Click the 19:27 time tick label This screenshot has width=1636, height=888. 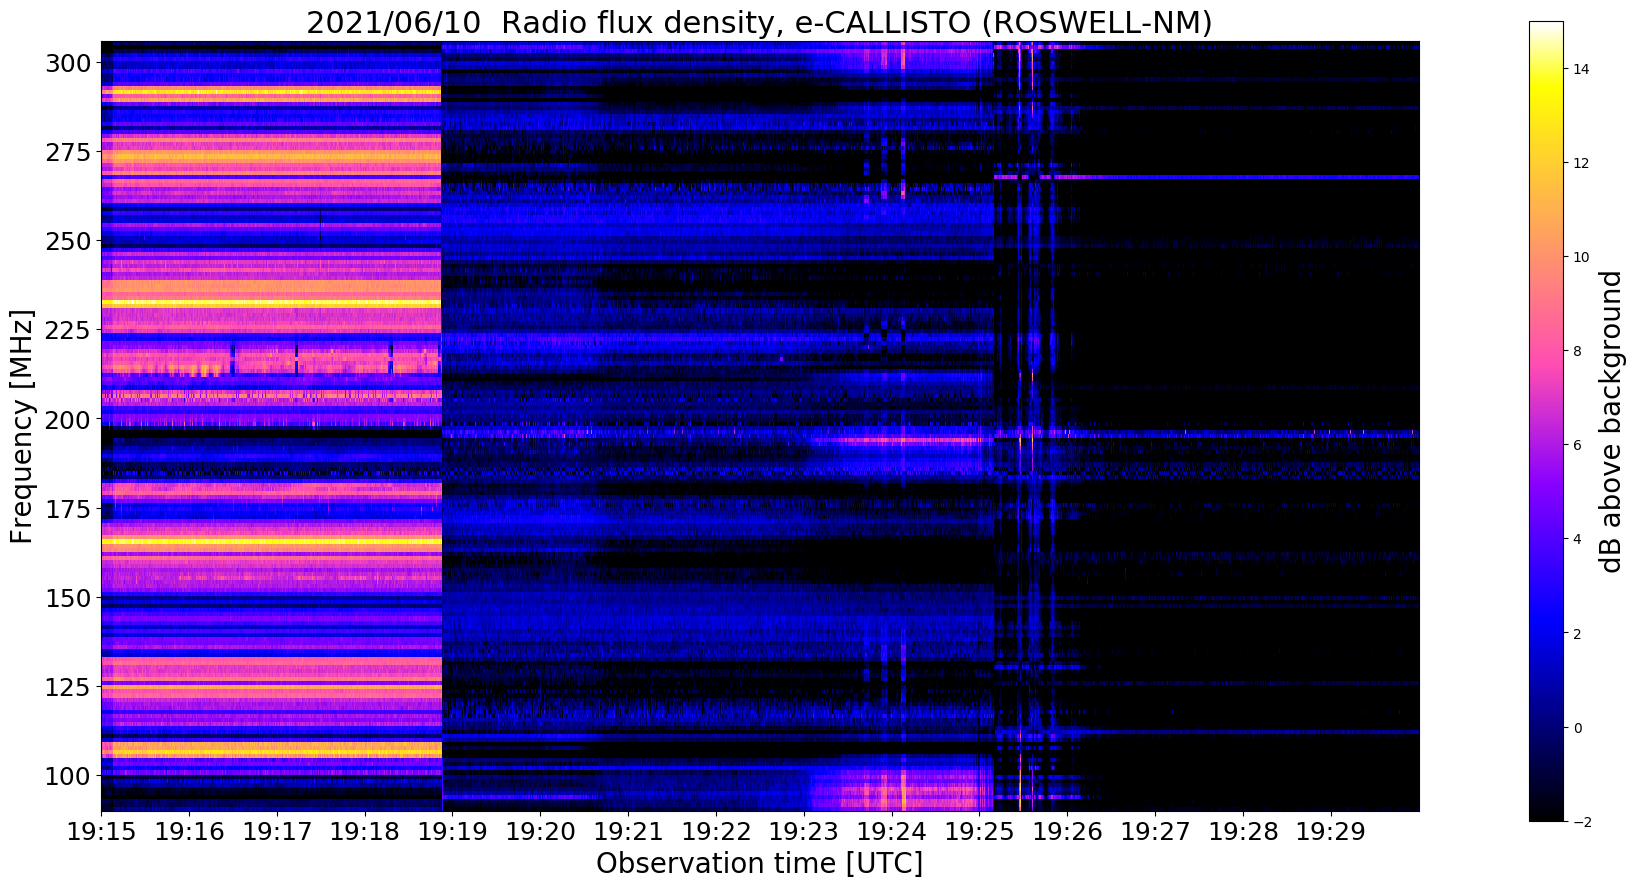[x=1155, y=832]
